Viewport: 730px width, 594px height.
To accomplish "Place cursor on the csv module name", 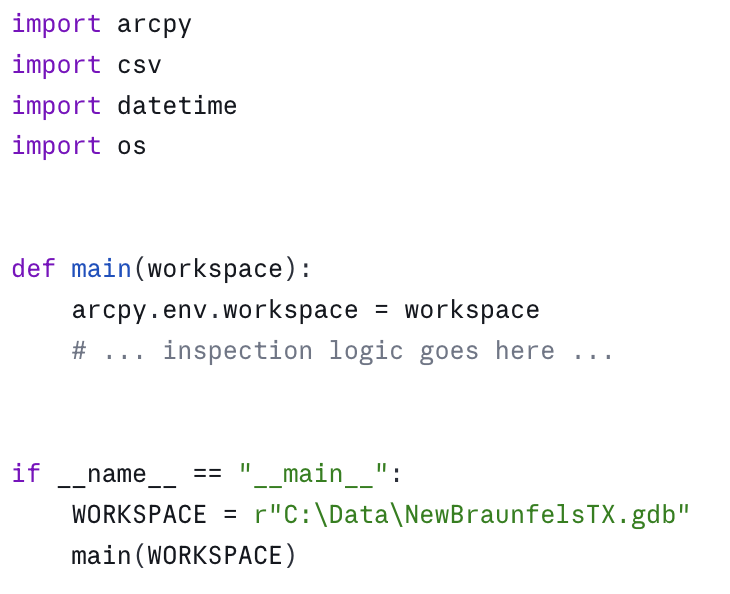I will pos(139,65).
